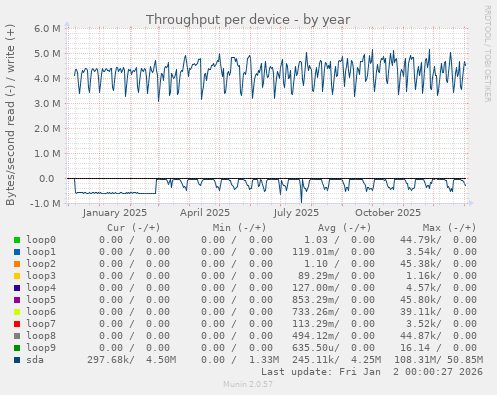Screen dimensions: 497x395
Task: Click the Min (-/+) column header
Action: 239,228
